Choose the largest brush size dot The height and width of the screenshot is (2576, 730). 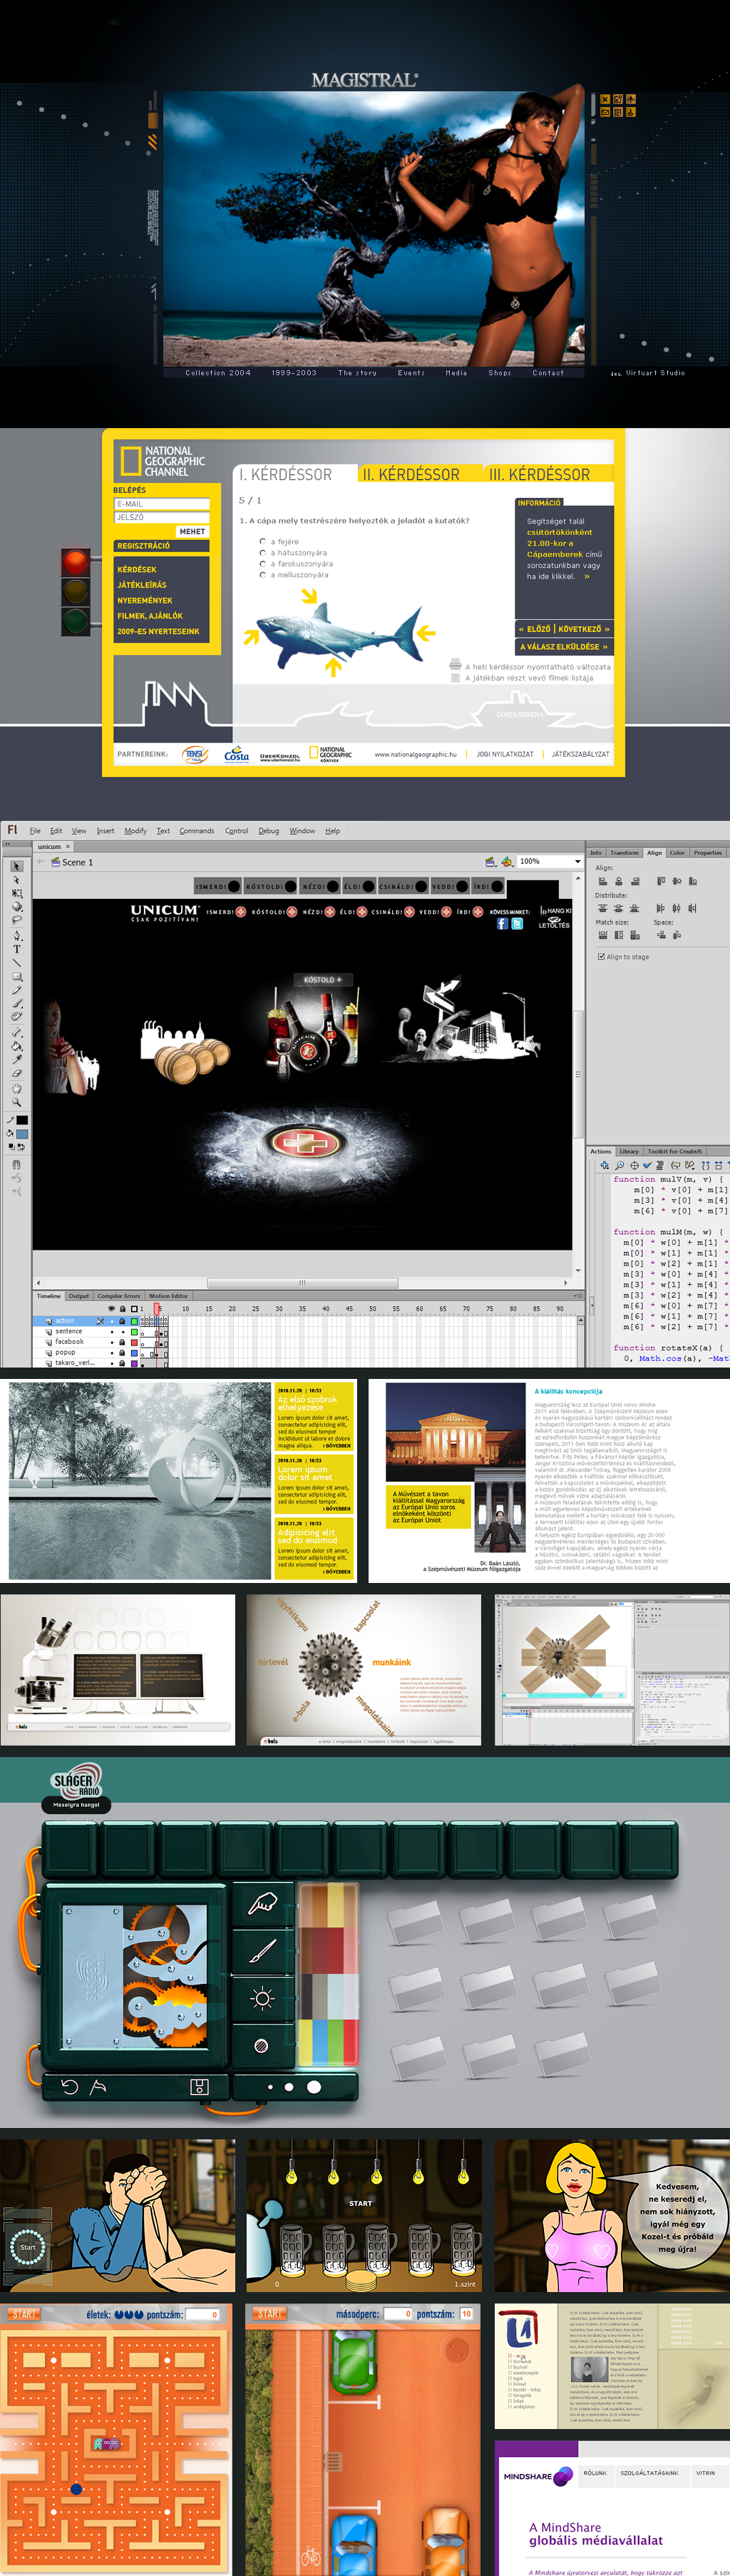point(314,2087)
